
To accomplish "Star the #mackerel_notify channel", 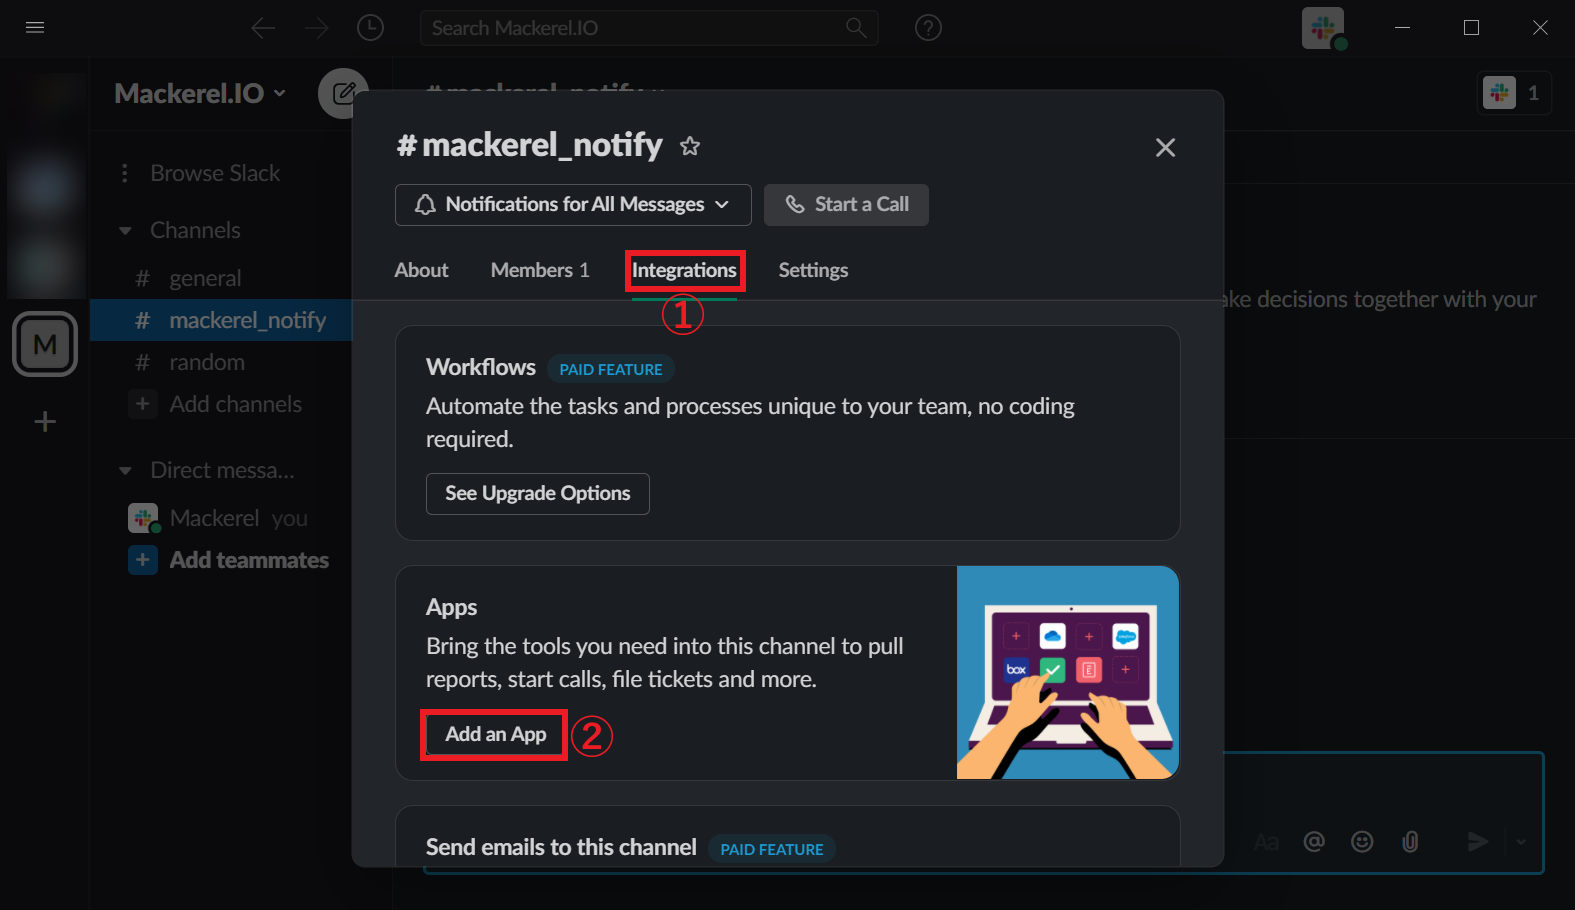I will pos(689,145).
